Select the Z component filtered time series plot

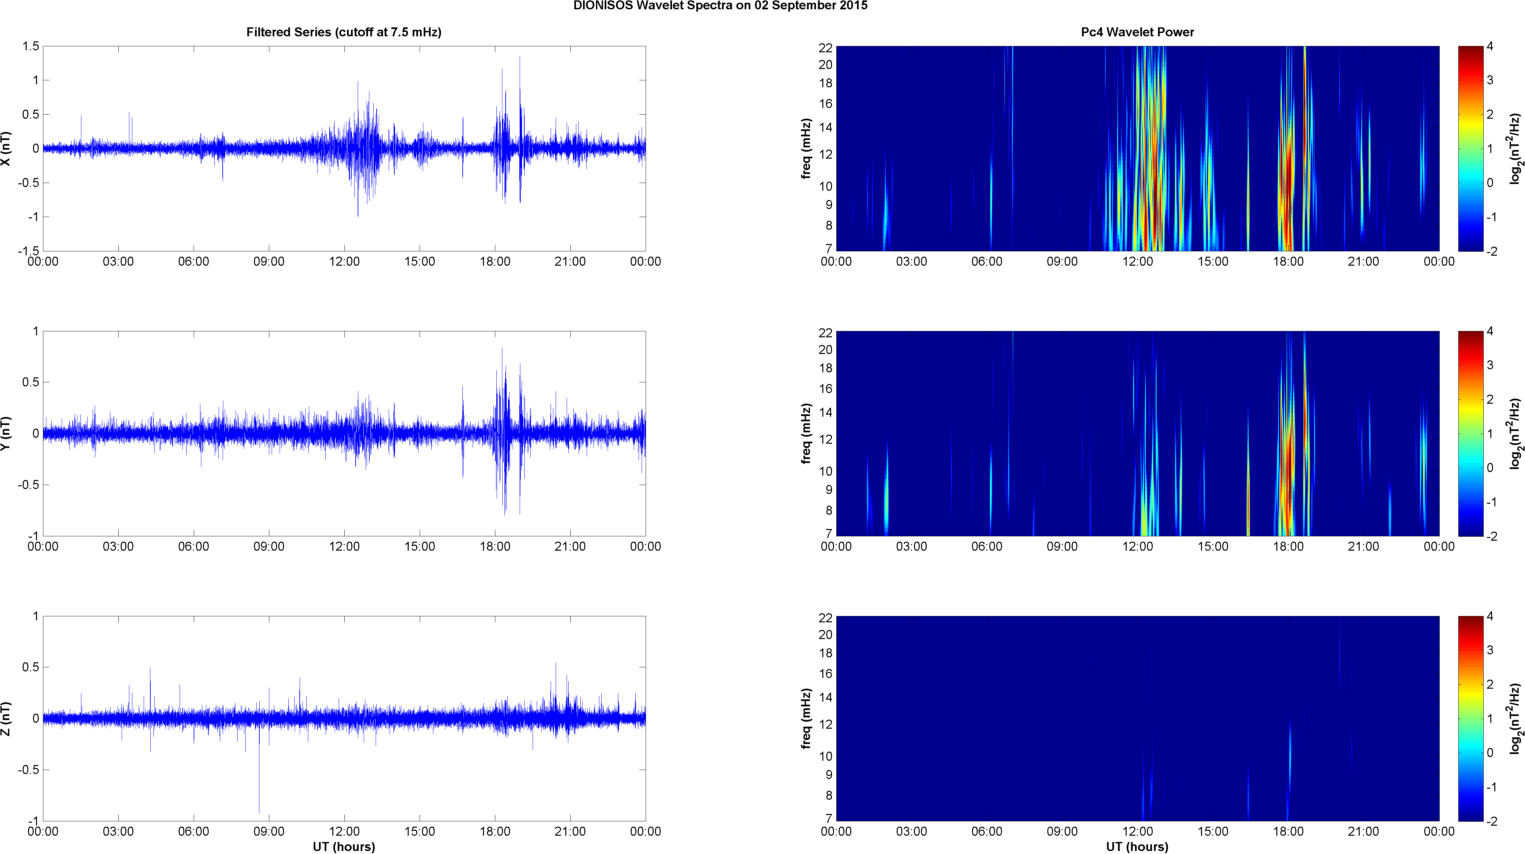[344, 718]
